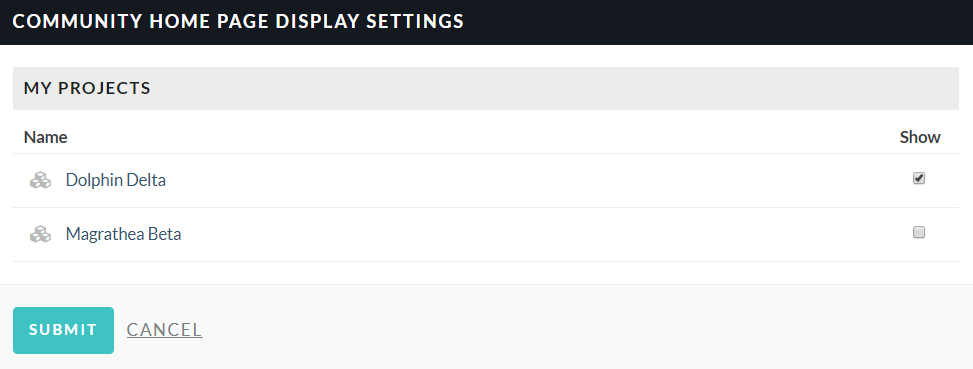The height and width of the screenshot is (369, 973).
Task: Click the Magrathea Beta project cubes icon
Action: [40, 234]
